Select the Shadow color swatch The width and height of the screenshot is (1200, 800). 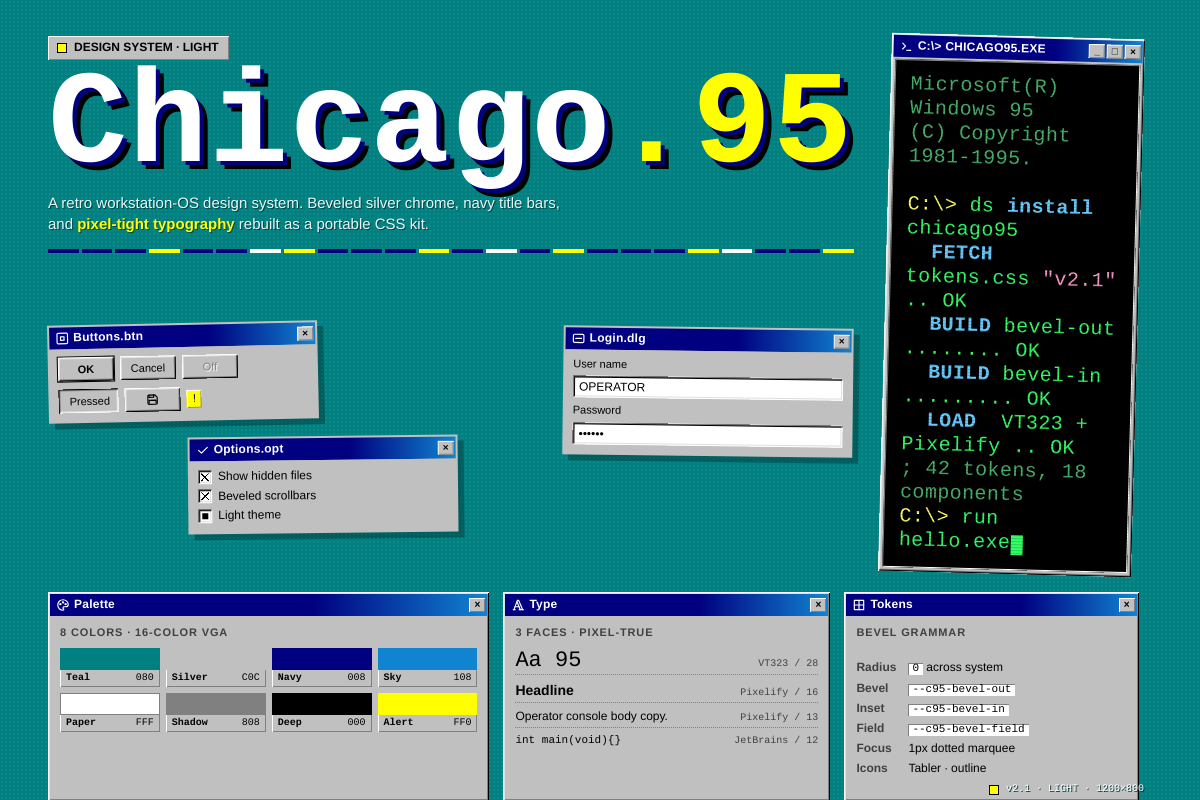point(216,712)
